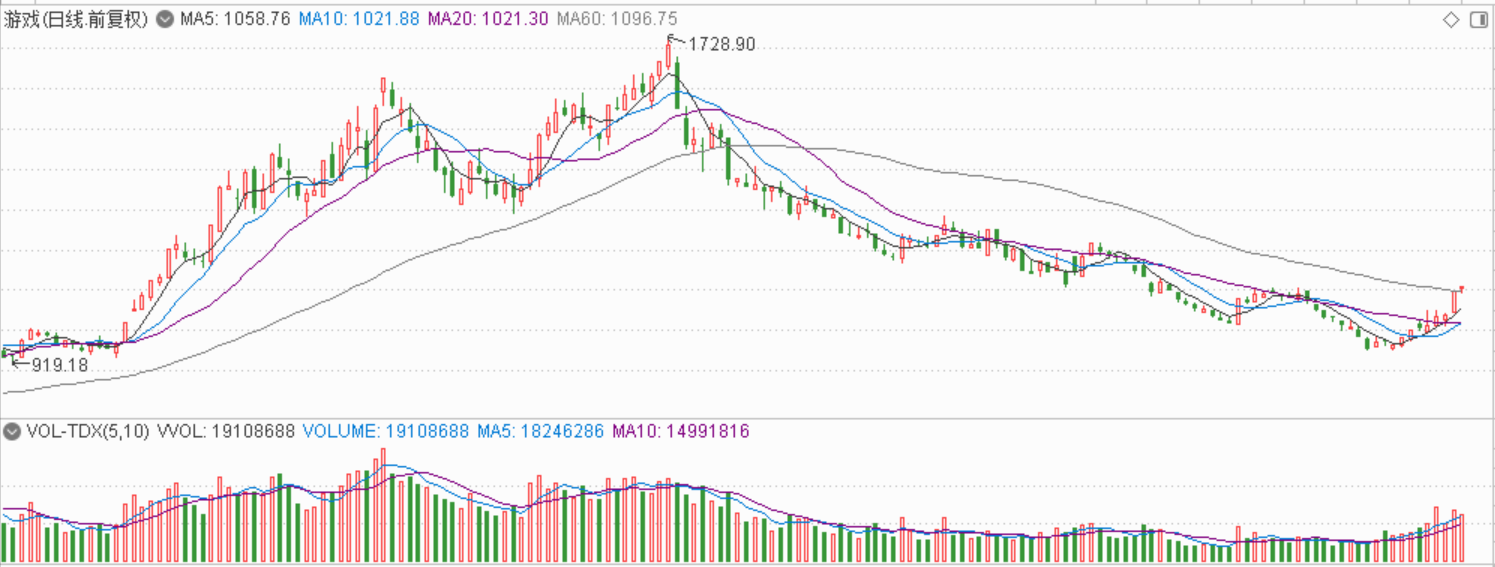Image resolution: width=1495 pixels, height=567 pixels.
Task: Open the dropdown arrow beside 游戏(日线.前复权)
Action: click(165, 19)
